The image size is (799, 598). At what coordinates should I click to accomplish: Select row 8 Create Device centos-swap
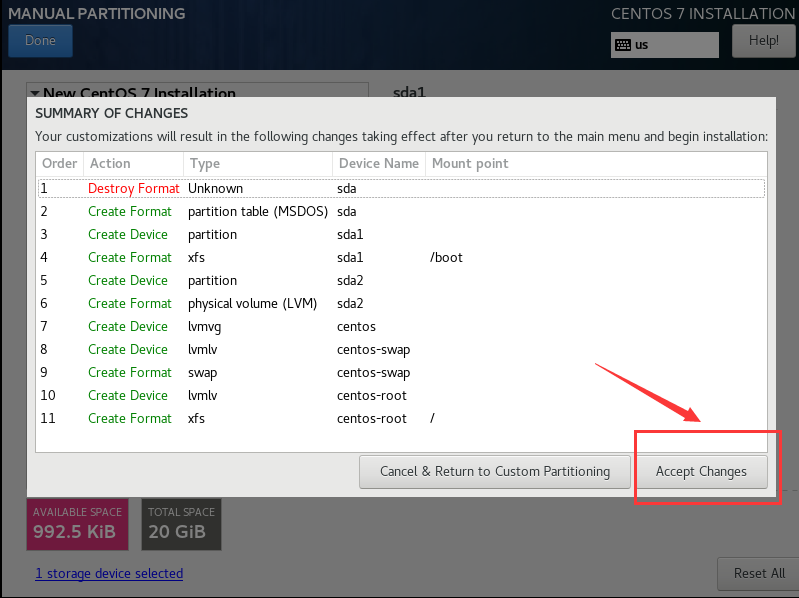click(x=401, y=349)
